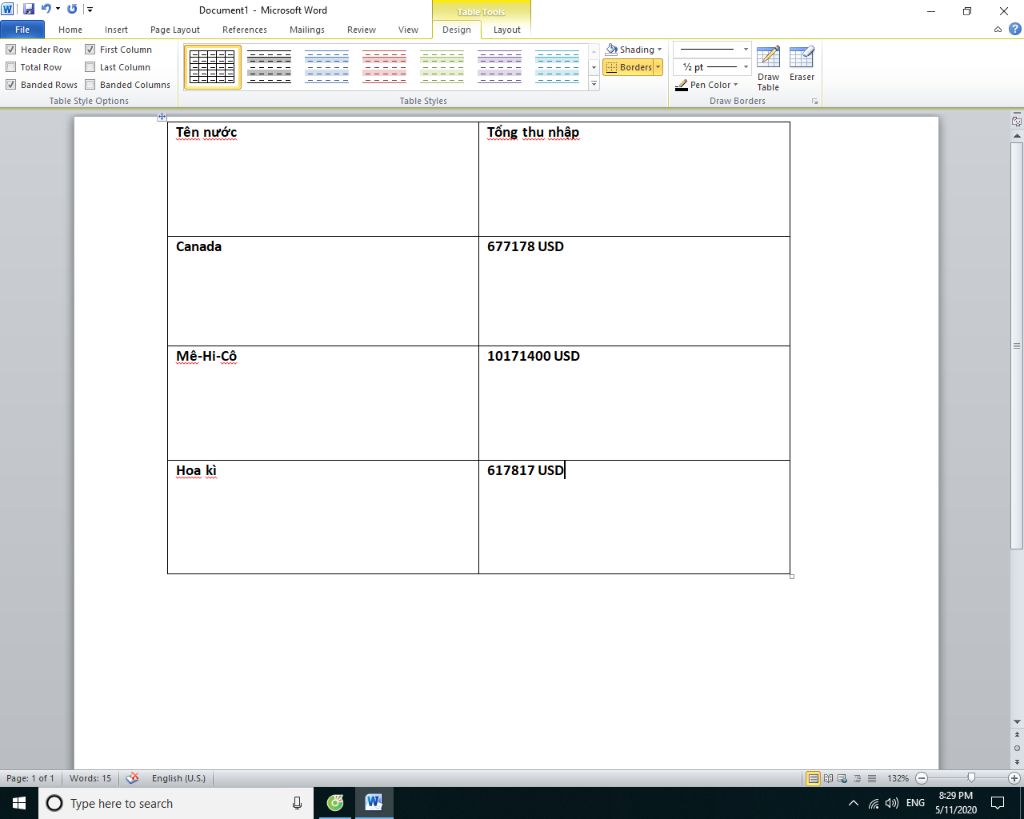Open the Windows notification center icon
The width and height of the screenshot is (1024, 819).
click(x=997, y=803)
